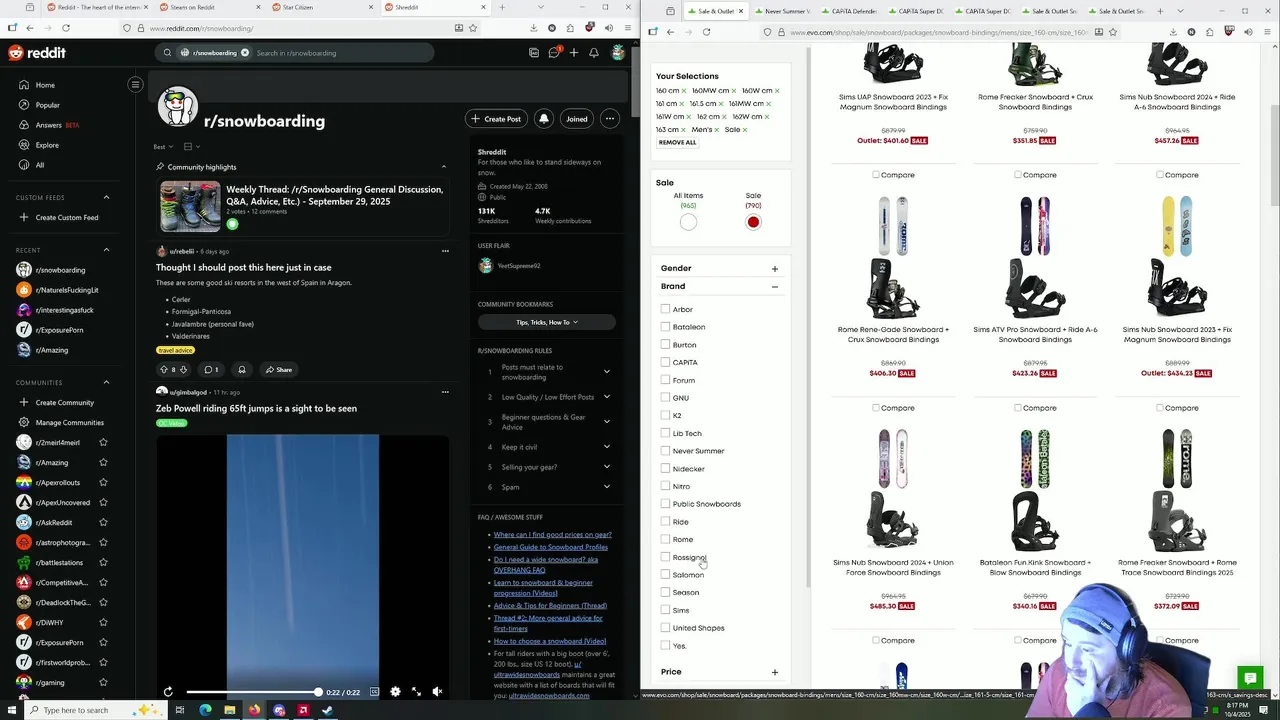Toggle r/snowboarding community notification bell
This screenshot has height=720, width=1280.
[x=544, y=119]
